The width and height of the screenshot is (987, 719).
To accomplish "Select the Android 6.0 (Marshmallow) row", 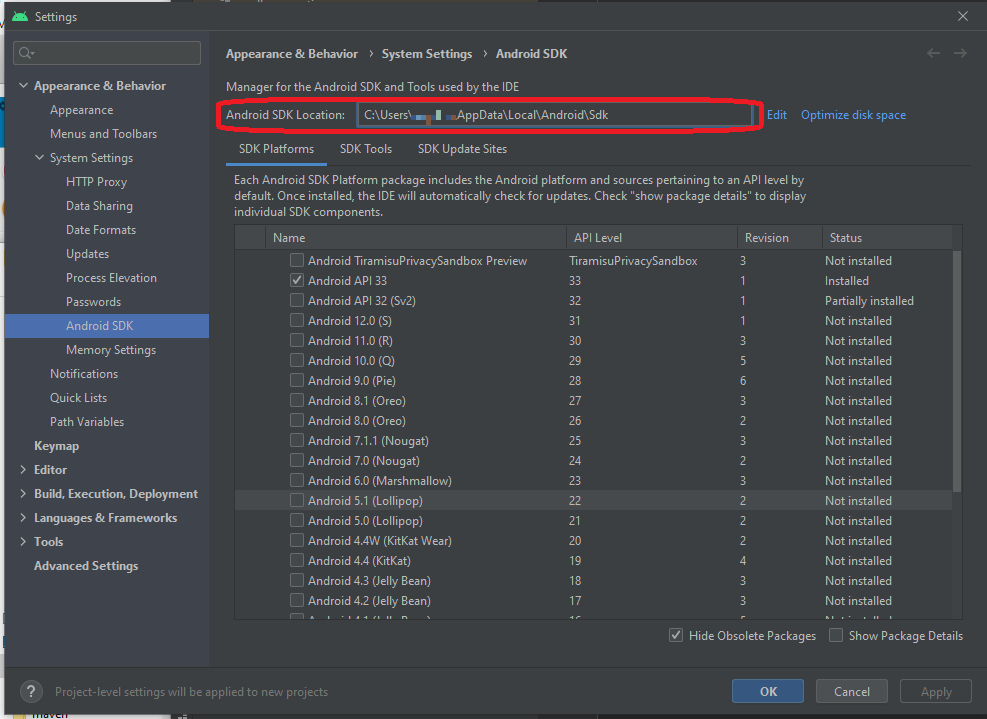I will tap(594, 480).
